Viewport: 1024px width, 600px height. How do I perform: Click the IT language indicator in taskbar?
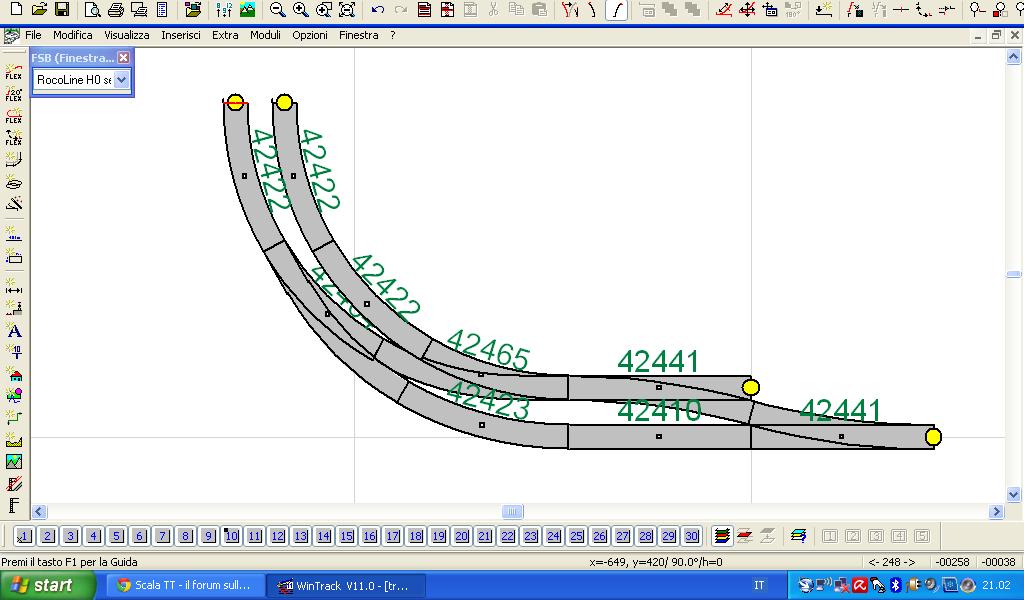759,586
